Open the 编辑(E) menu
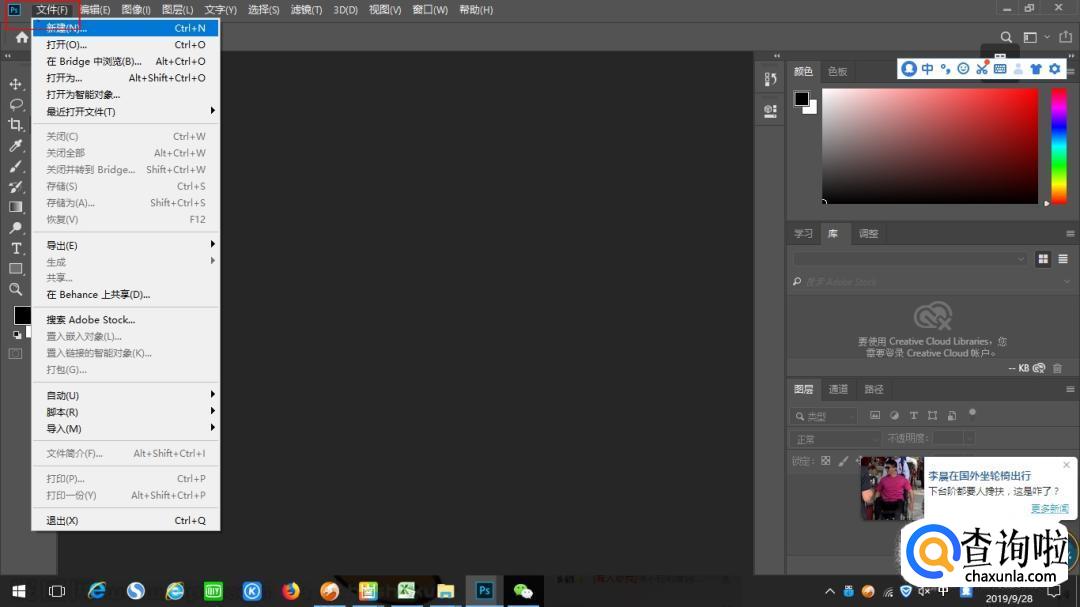 coord(95,10)
